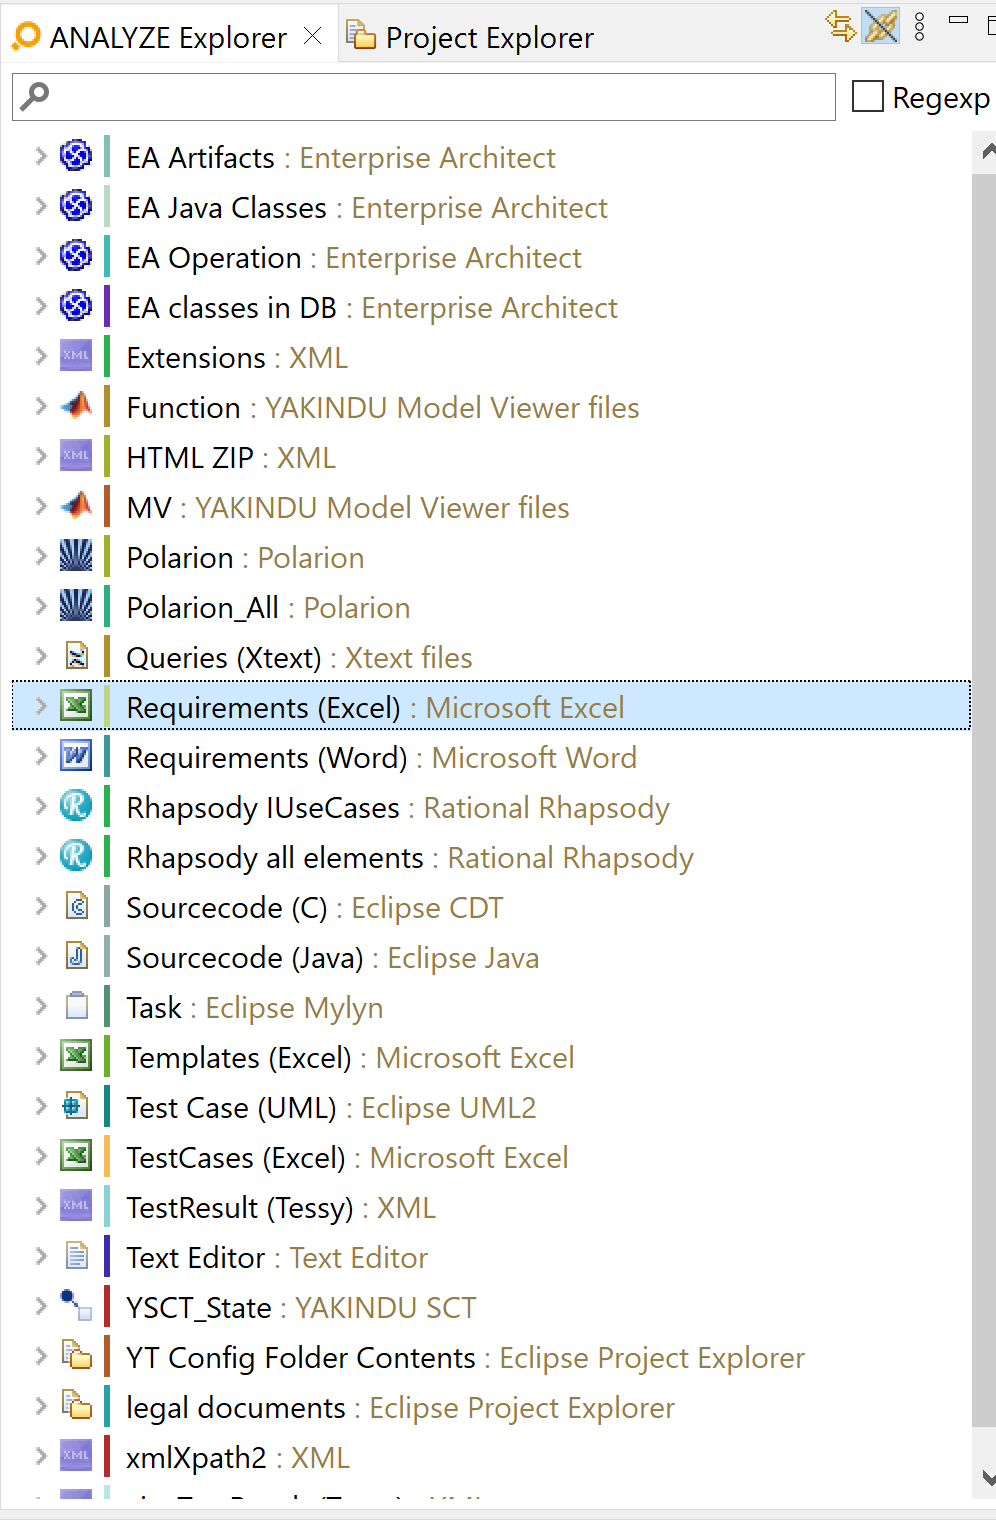
Task: Click the scrollbar up arrow
Action: (987, 151)
